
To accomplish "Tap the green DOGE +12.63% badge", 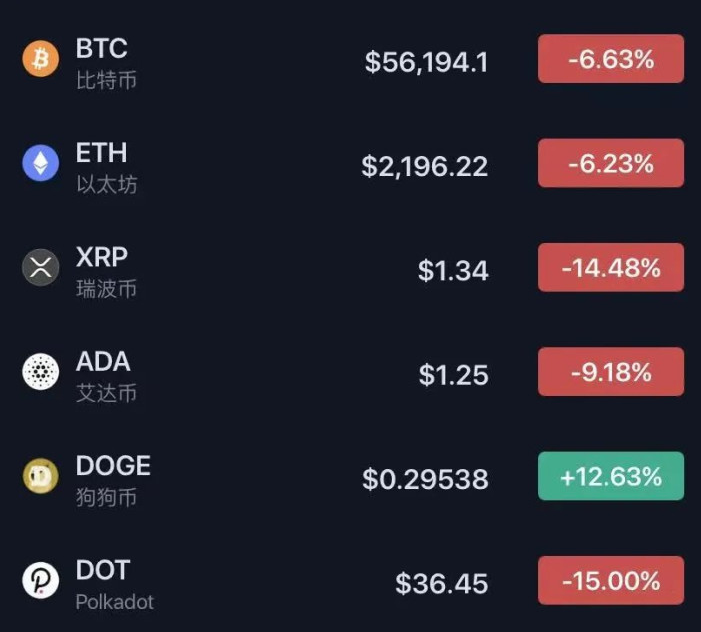I will [x=611, y=476].
